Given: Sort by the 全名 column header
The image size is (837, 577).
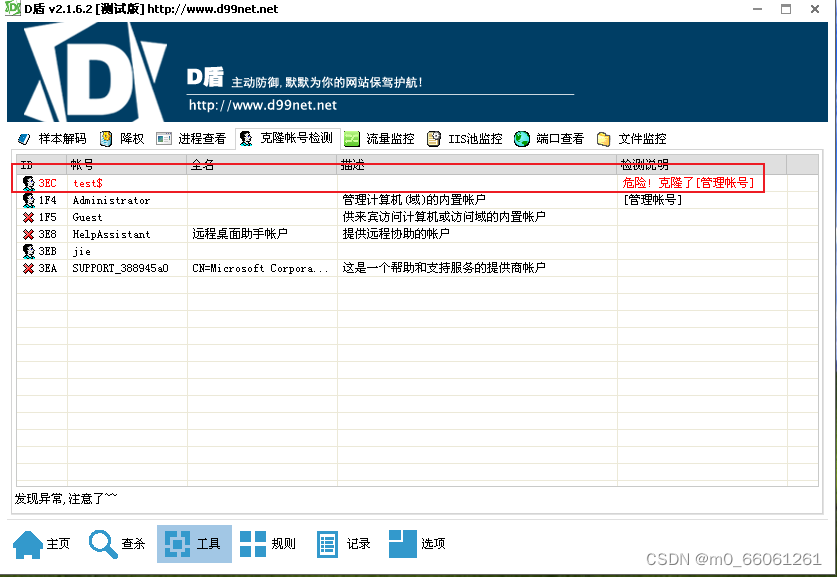Looking at the screenshot, I should click(x=262, y=165).
